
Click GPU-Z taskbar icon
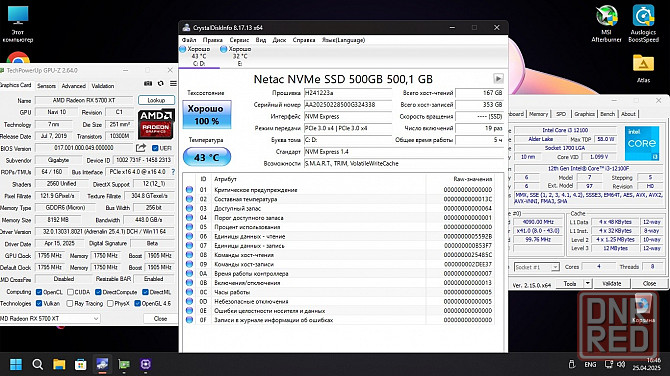click(x=124, y=364)
